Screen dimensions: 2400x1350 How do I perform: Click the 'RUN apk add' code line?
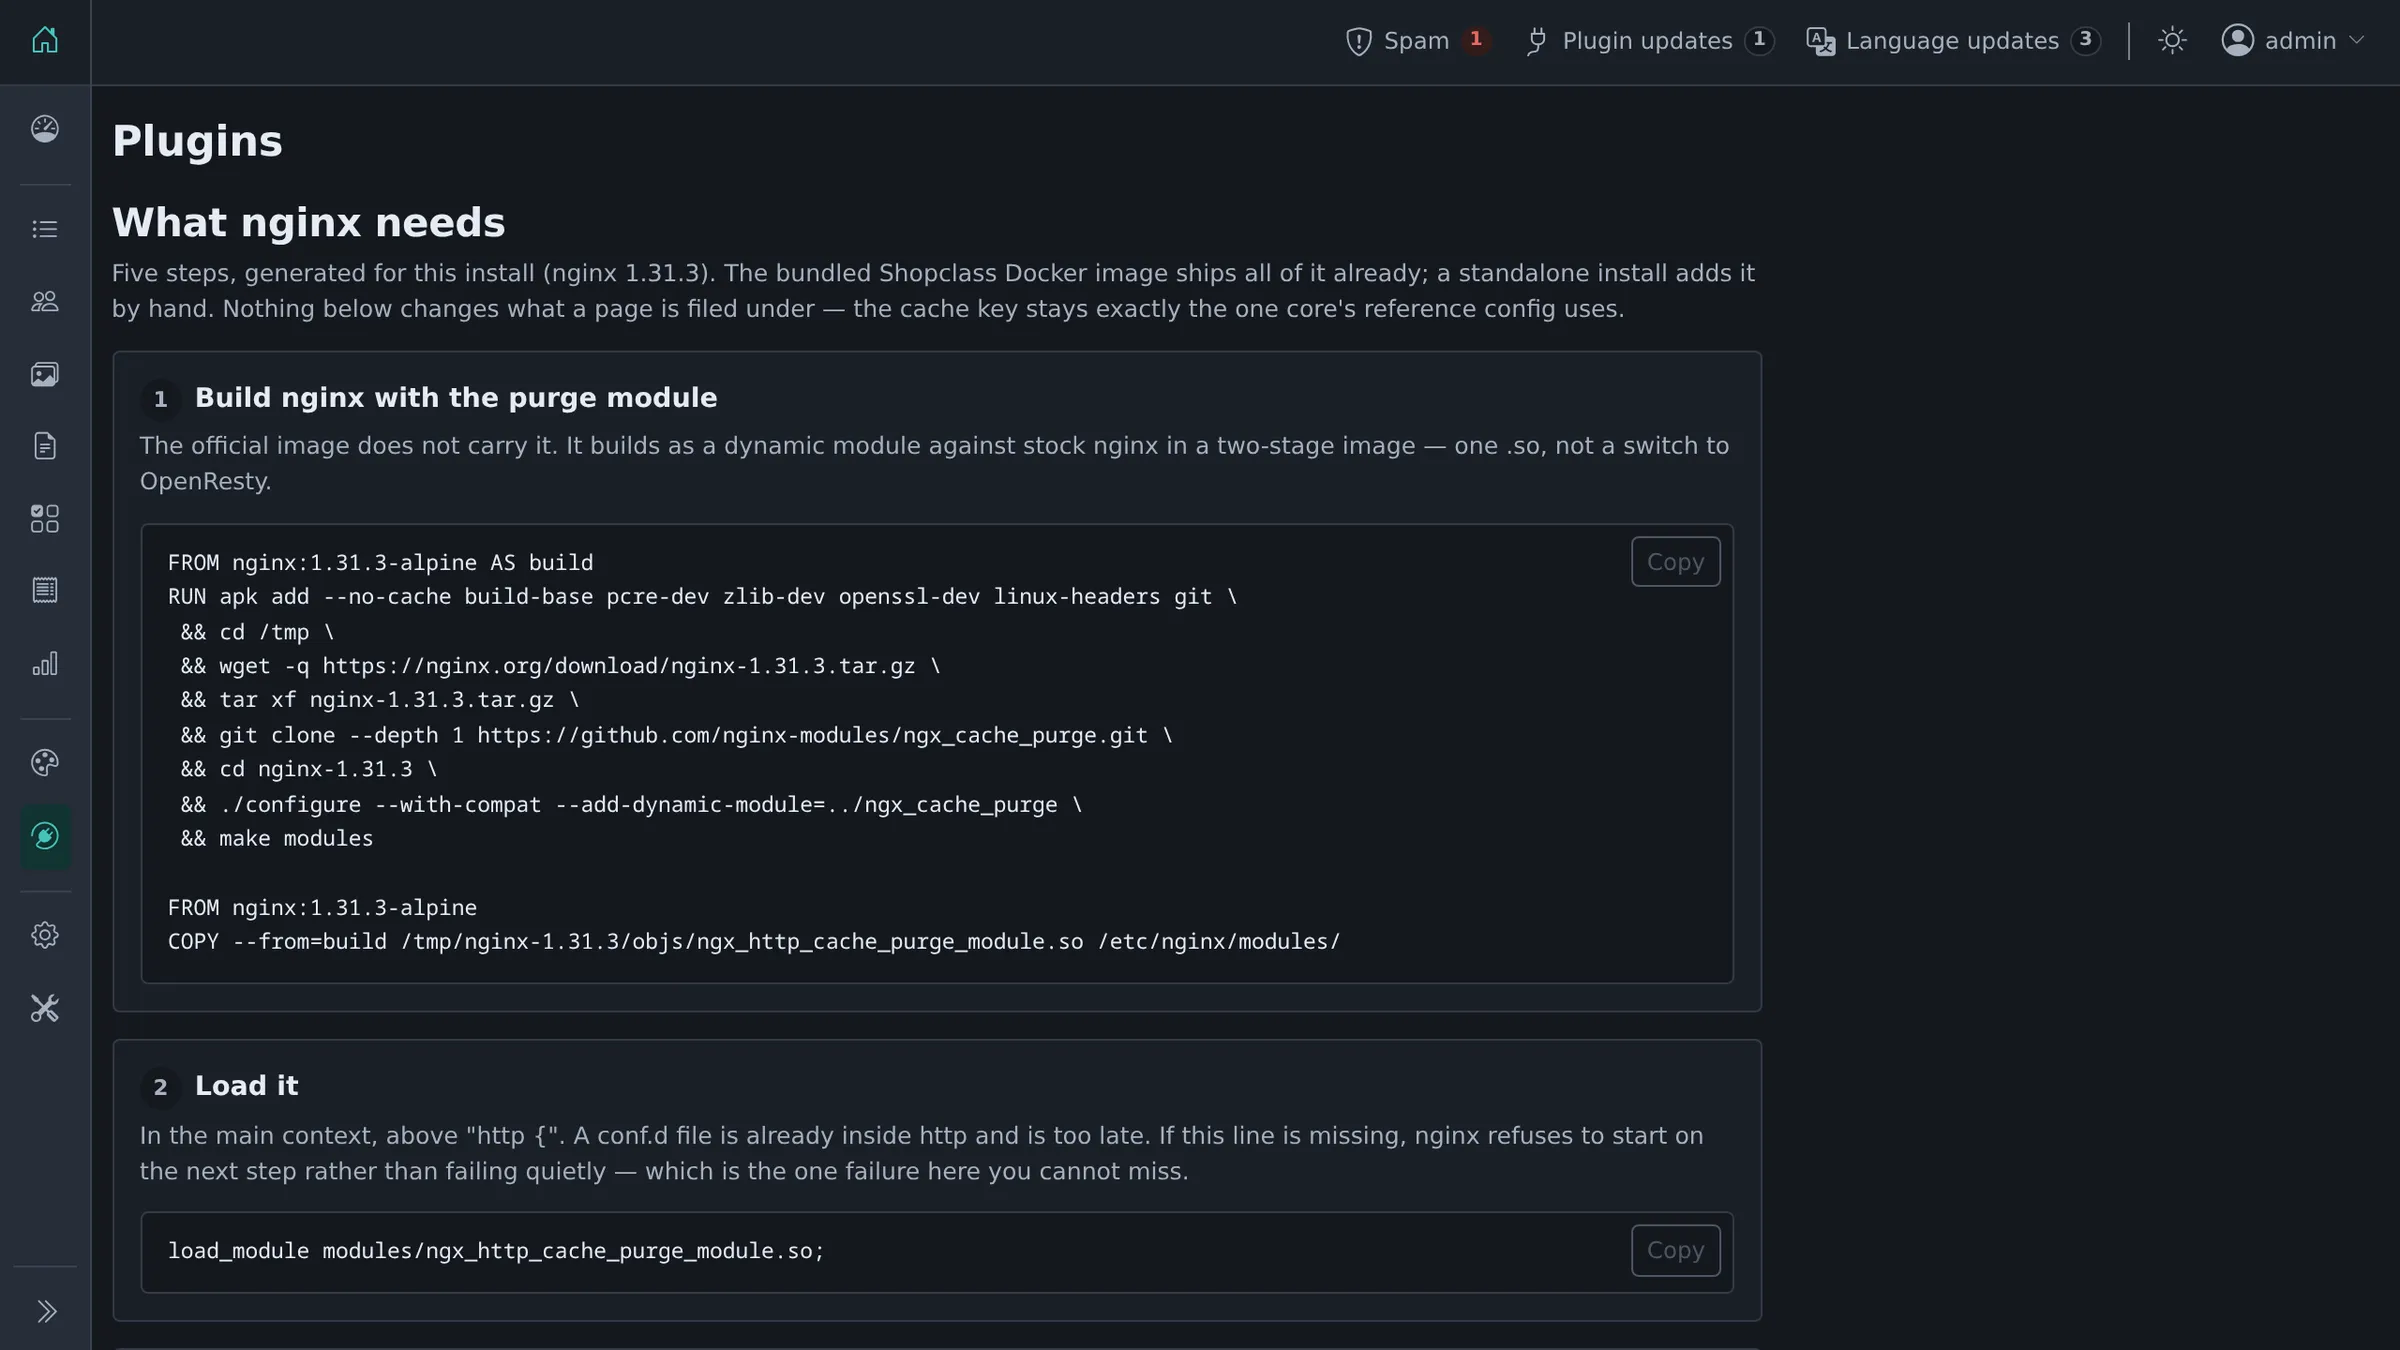coord(702,597)
